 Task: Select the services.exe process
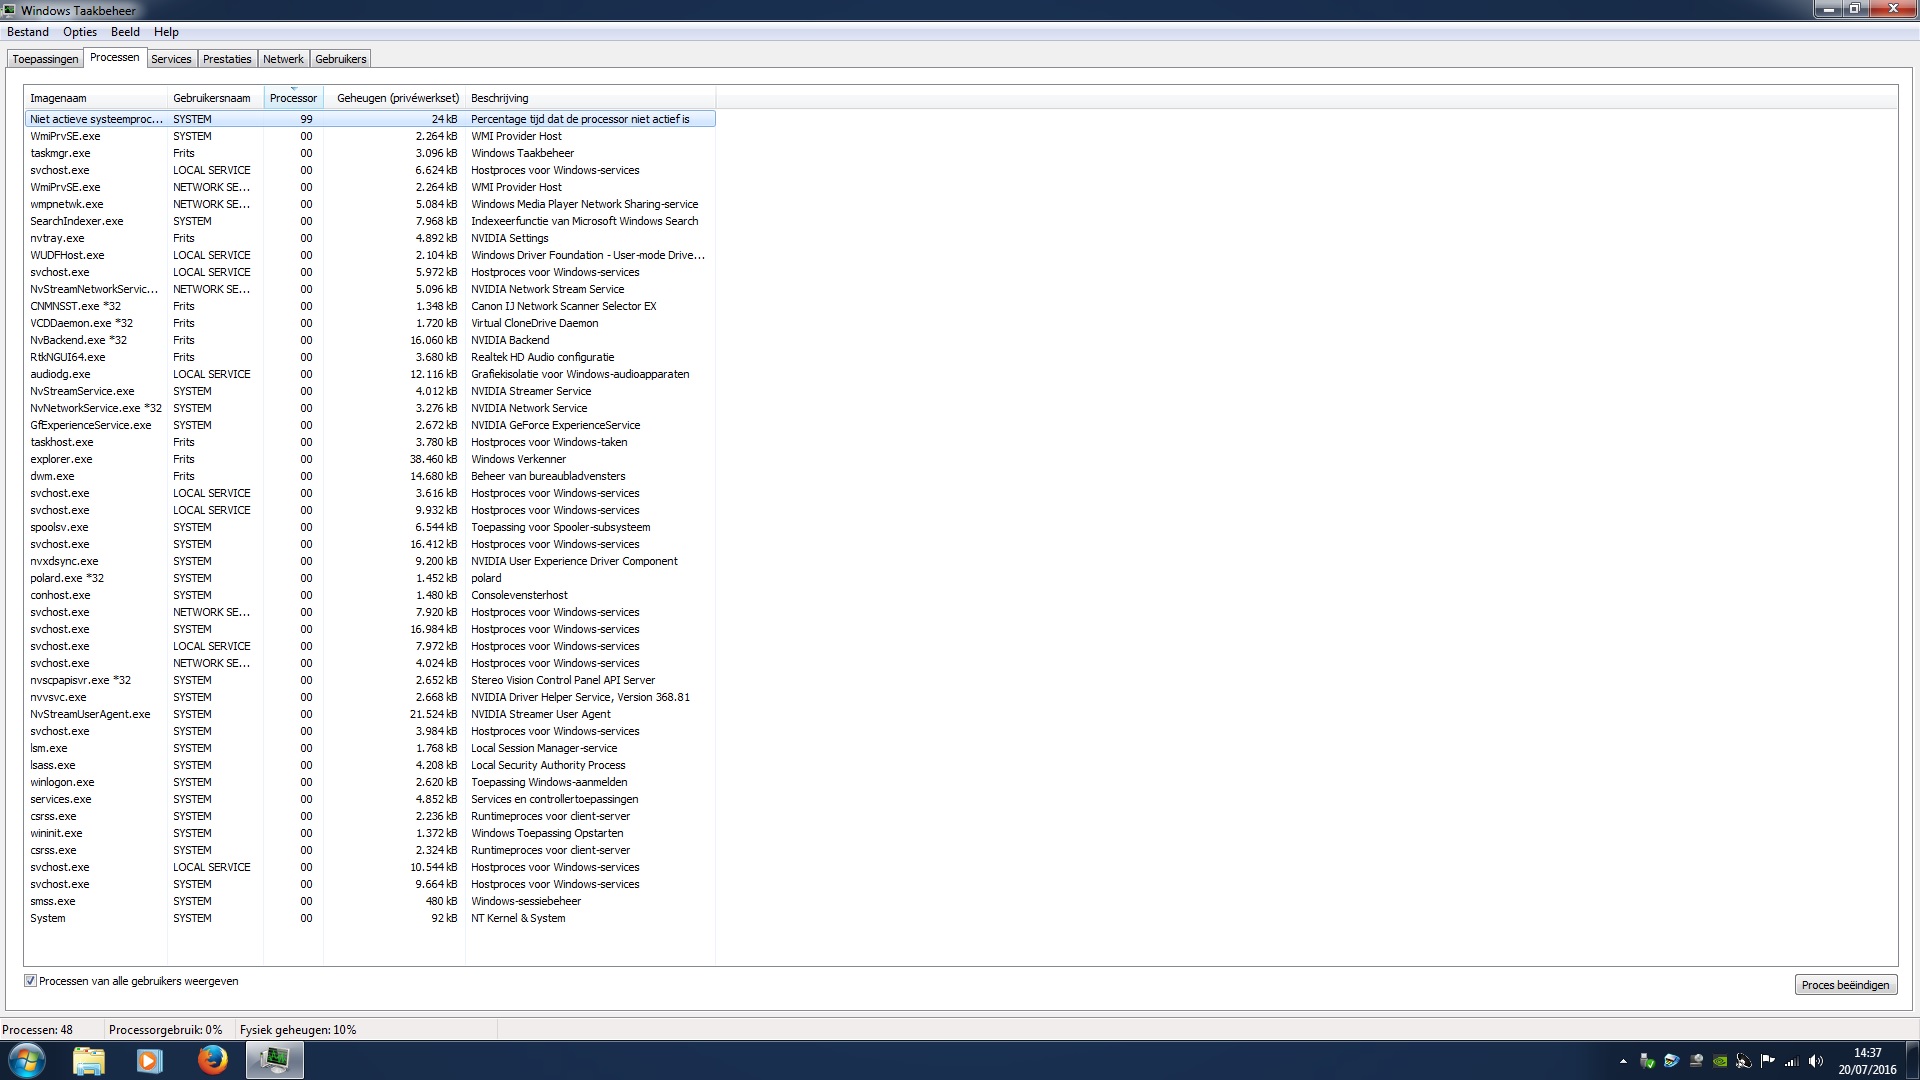pos(370,799)
